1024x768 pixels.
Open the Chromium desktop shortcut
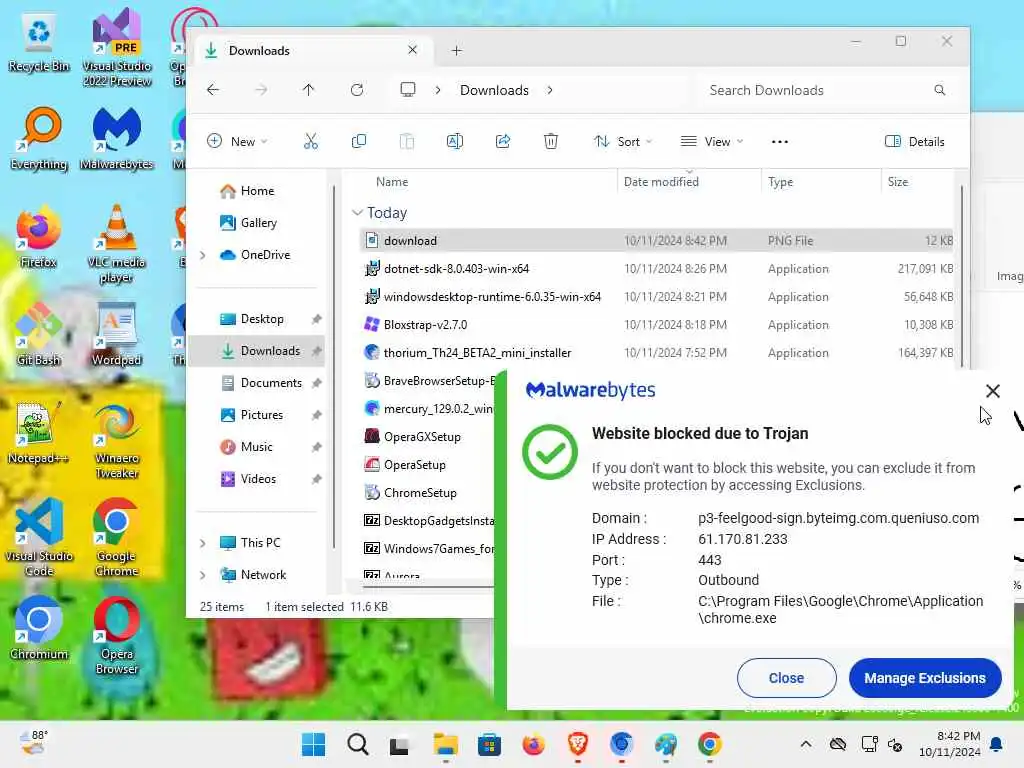coord(39,628)
